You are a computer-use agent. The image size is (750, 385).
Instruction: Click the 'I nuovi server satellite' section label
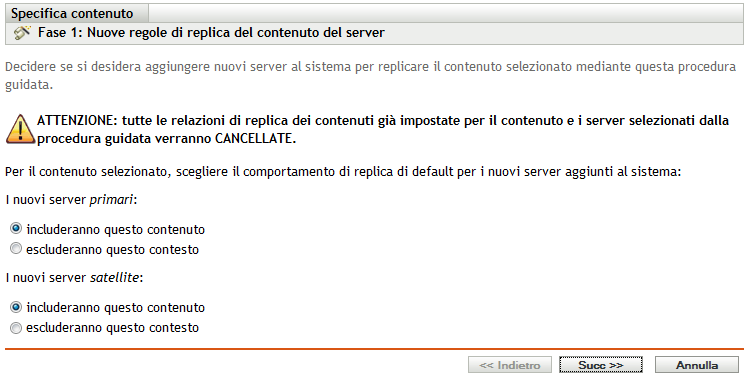click(74, 277)
